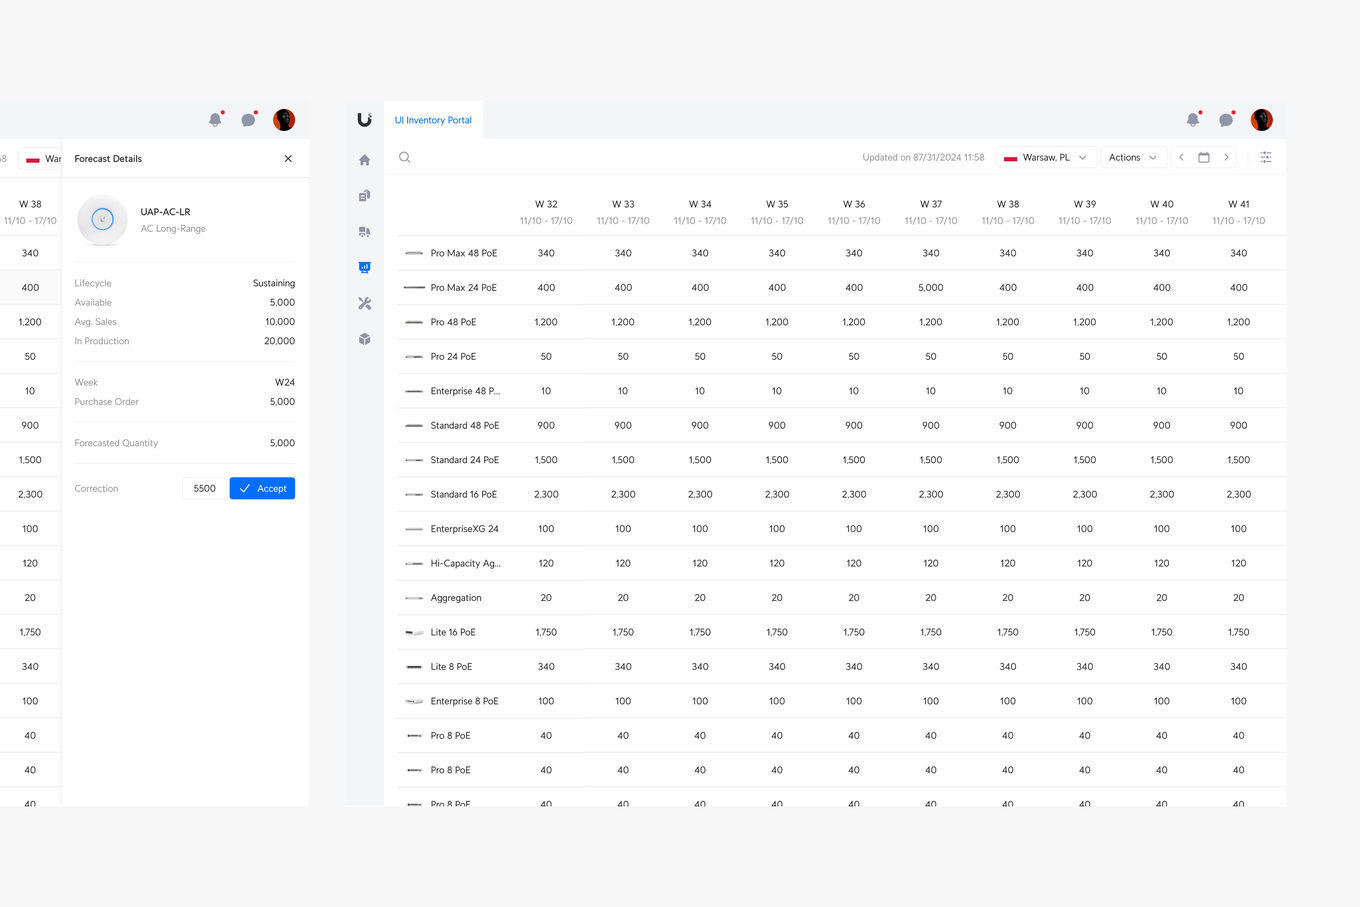Select the Lite 8 PoE row label
Screen dimensions: 1360x907
tap(451, 667)
